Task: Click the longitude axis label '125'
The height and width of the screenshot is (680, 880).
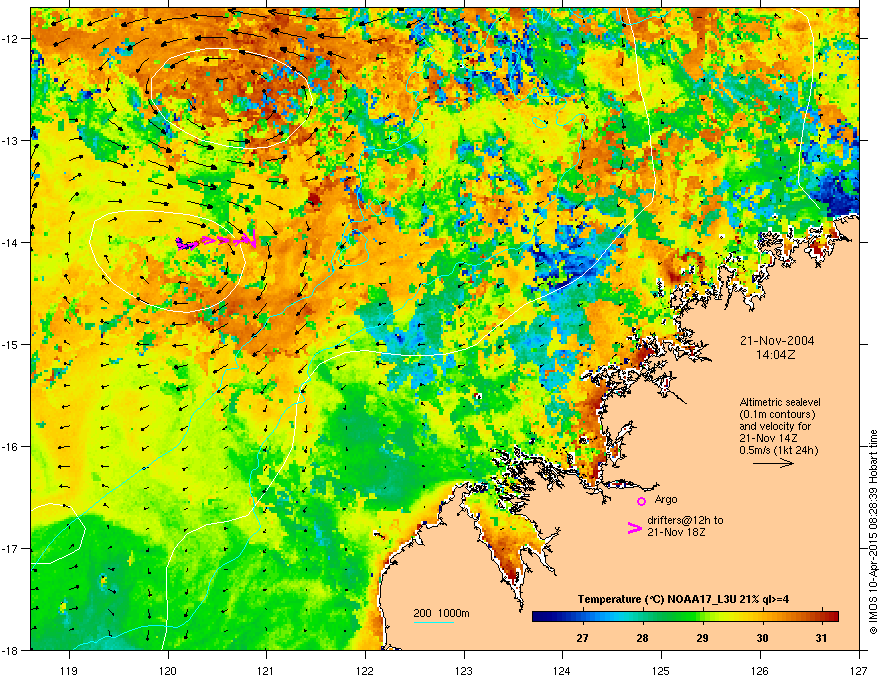Action: [x=661, y=670]
